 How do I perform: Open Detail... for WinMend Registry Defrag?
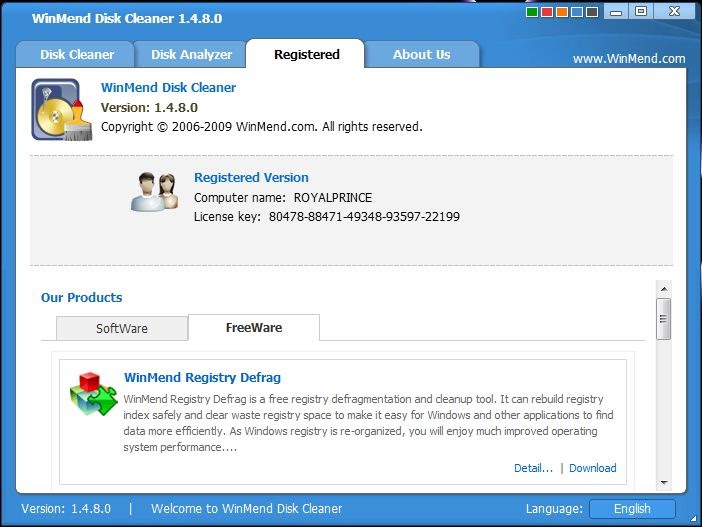pos(533,468)
